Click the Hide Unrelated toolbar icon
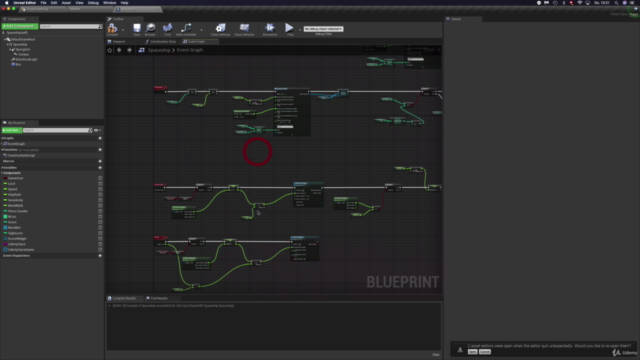640x360 pixels. (x=186, y=28)
